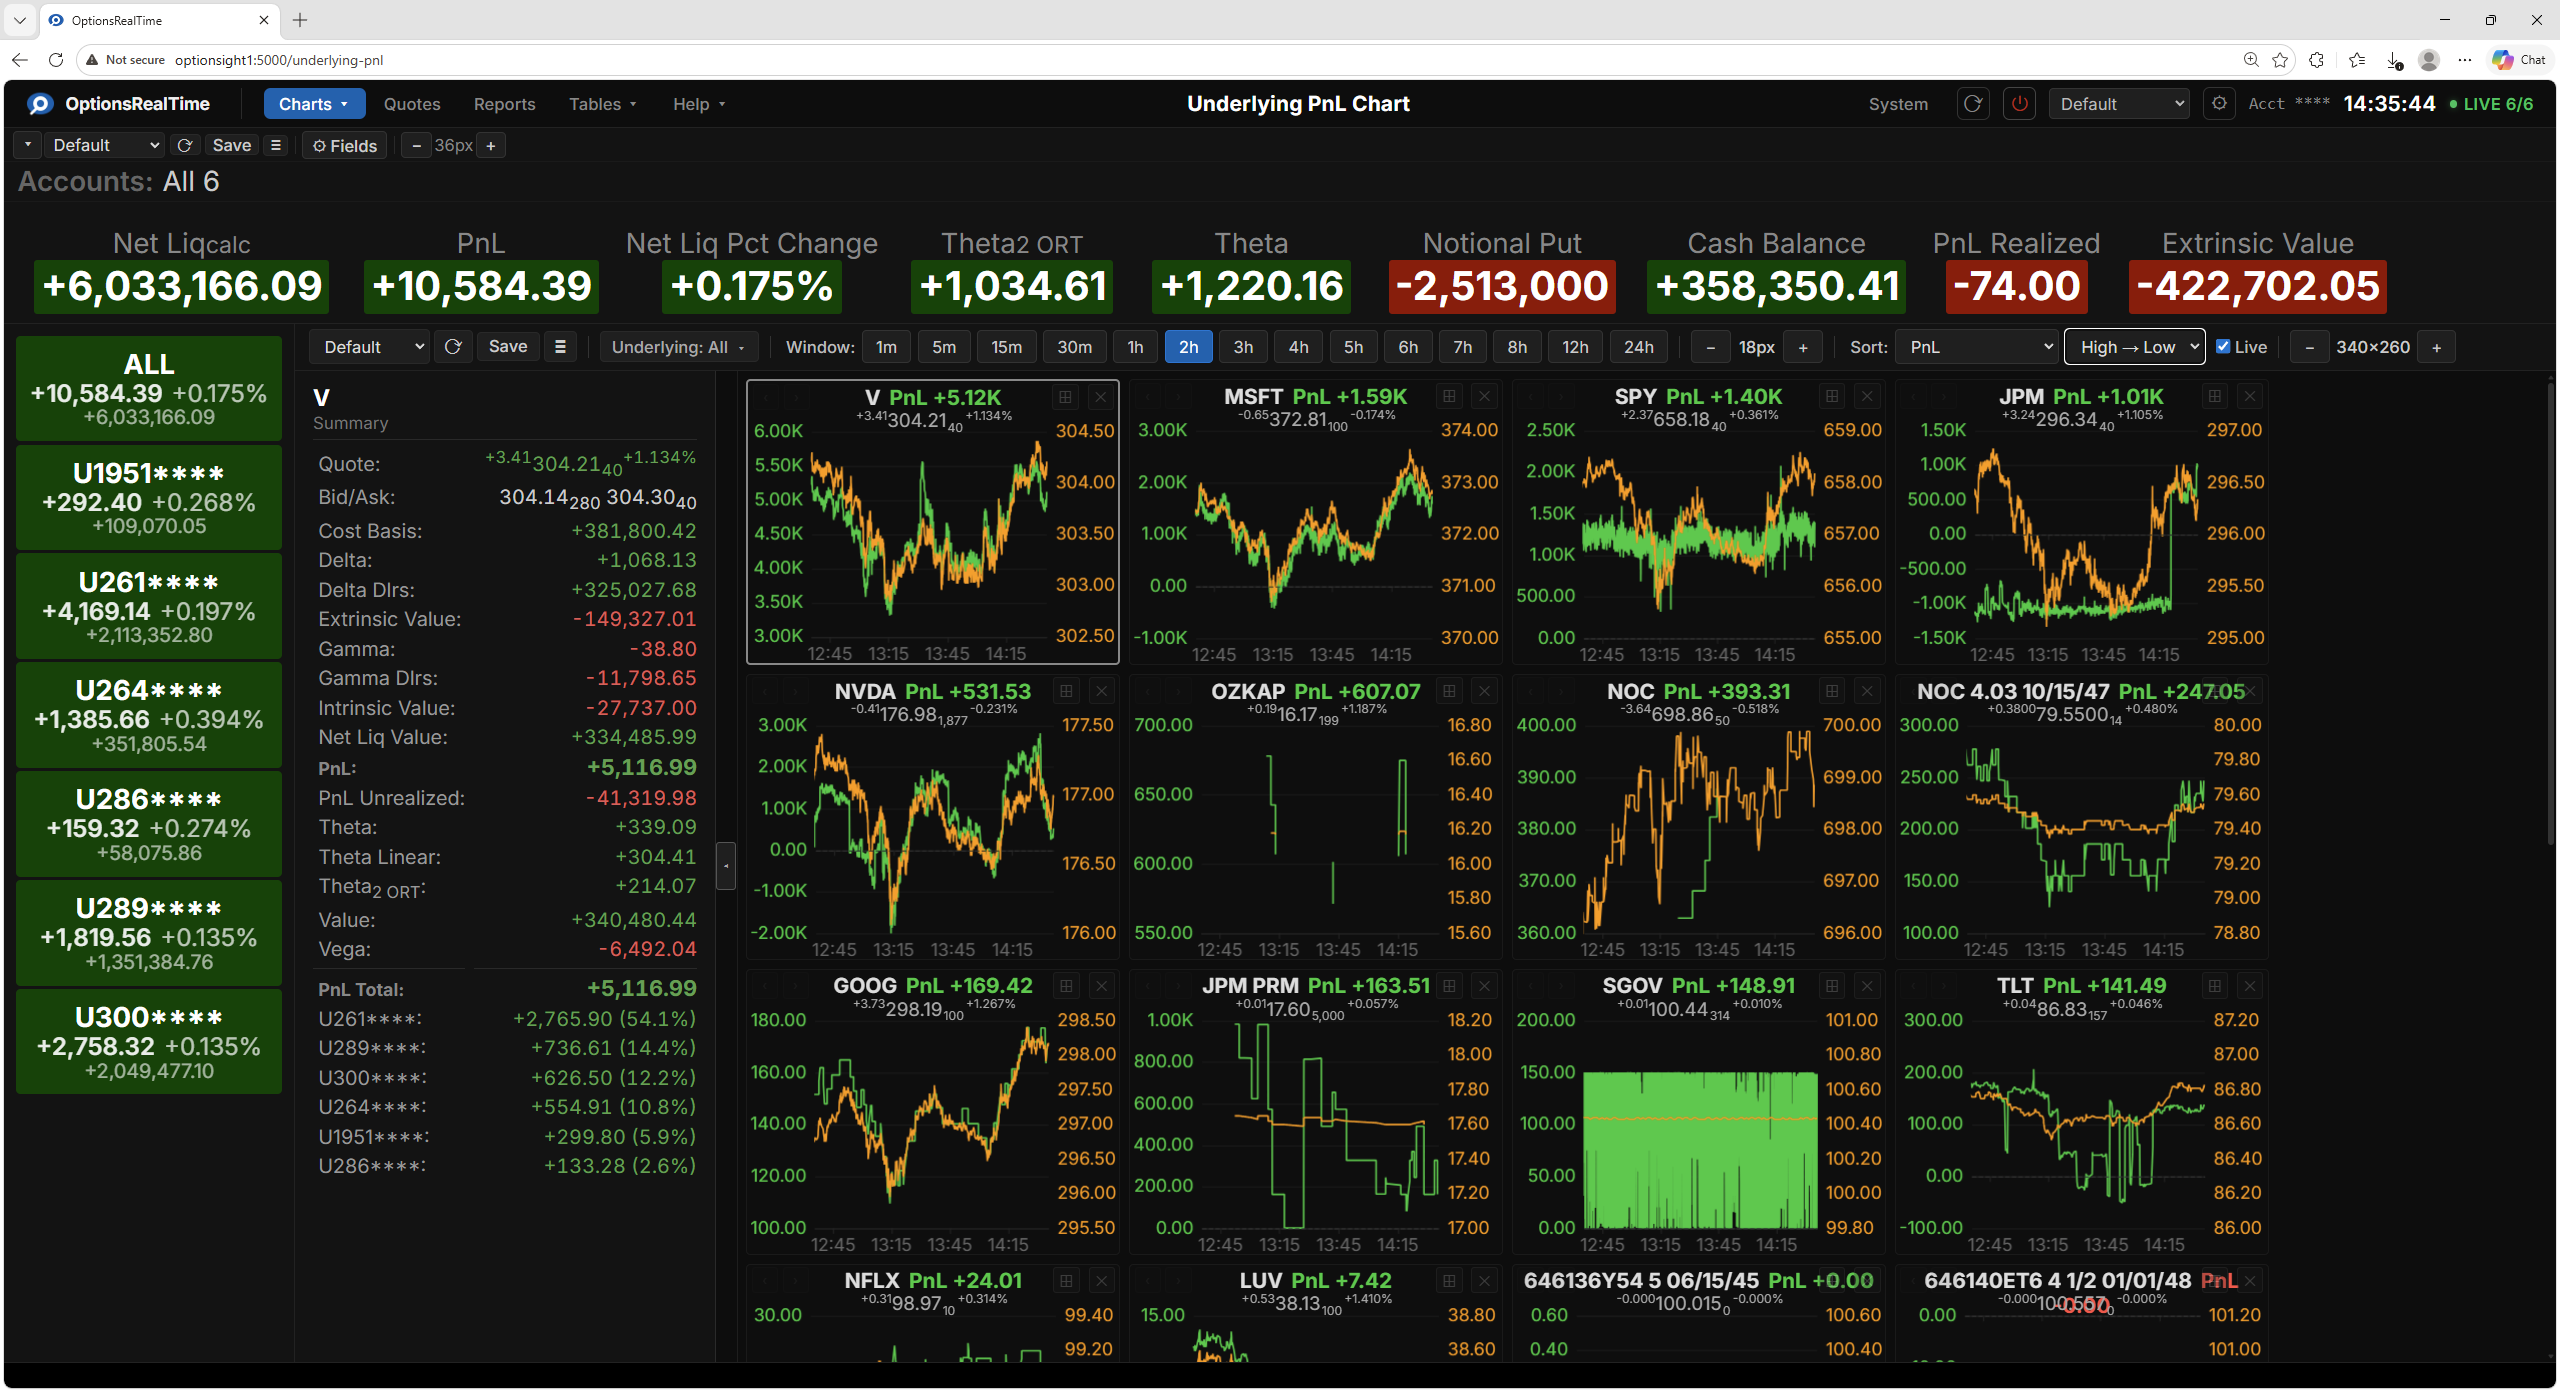Open the Fields settings button
Screen dimensions: 2560x1392
tap(345, 146)
